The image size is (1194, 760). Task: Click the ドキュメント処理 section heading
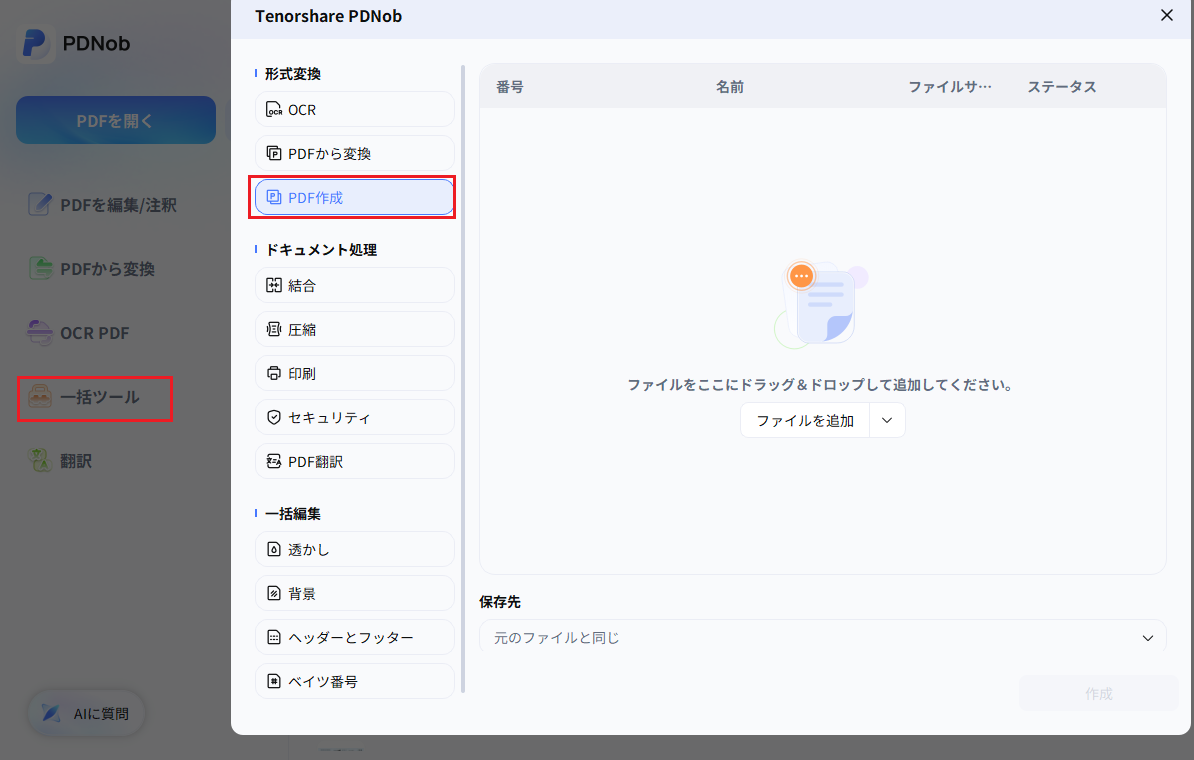point(321,250)
